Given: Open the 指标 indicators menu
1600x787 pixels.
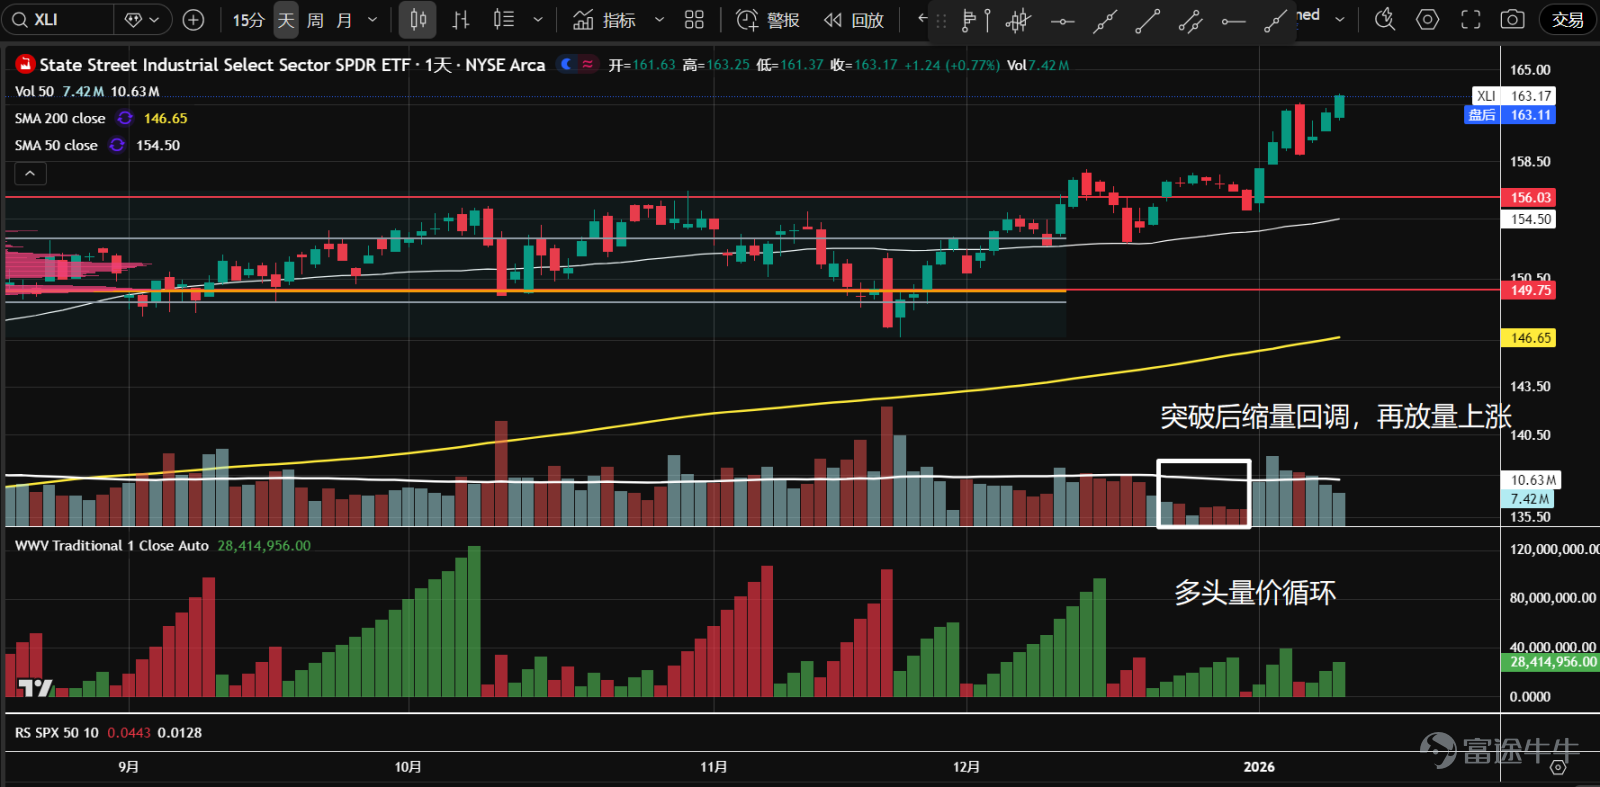Looking at the screenshot, I should click(x=605, y=20).
